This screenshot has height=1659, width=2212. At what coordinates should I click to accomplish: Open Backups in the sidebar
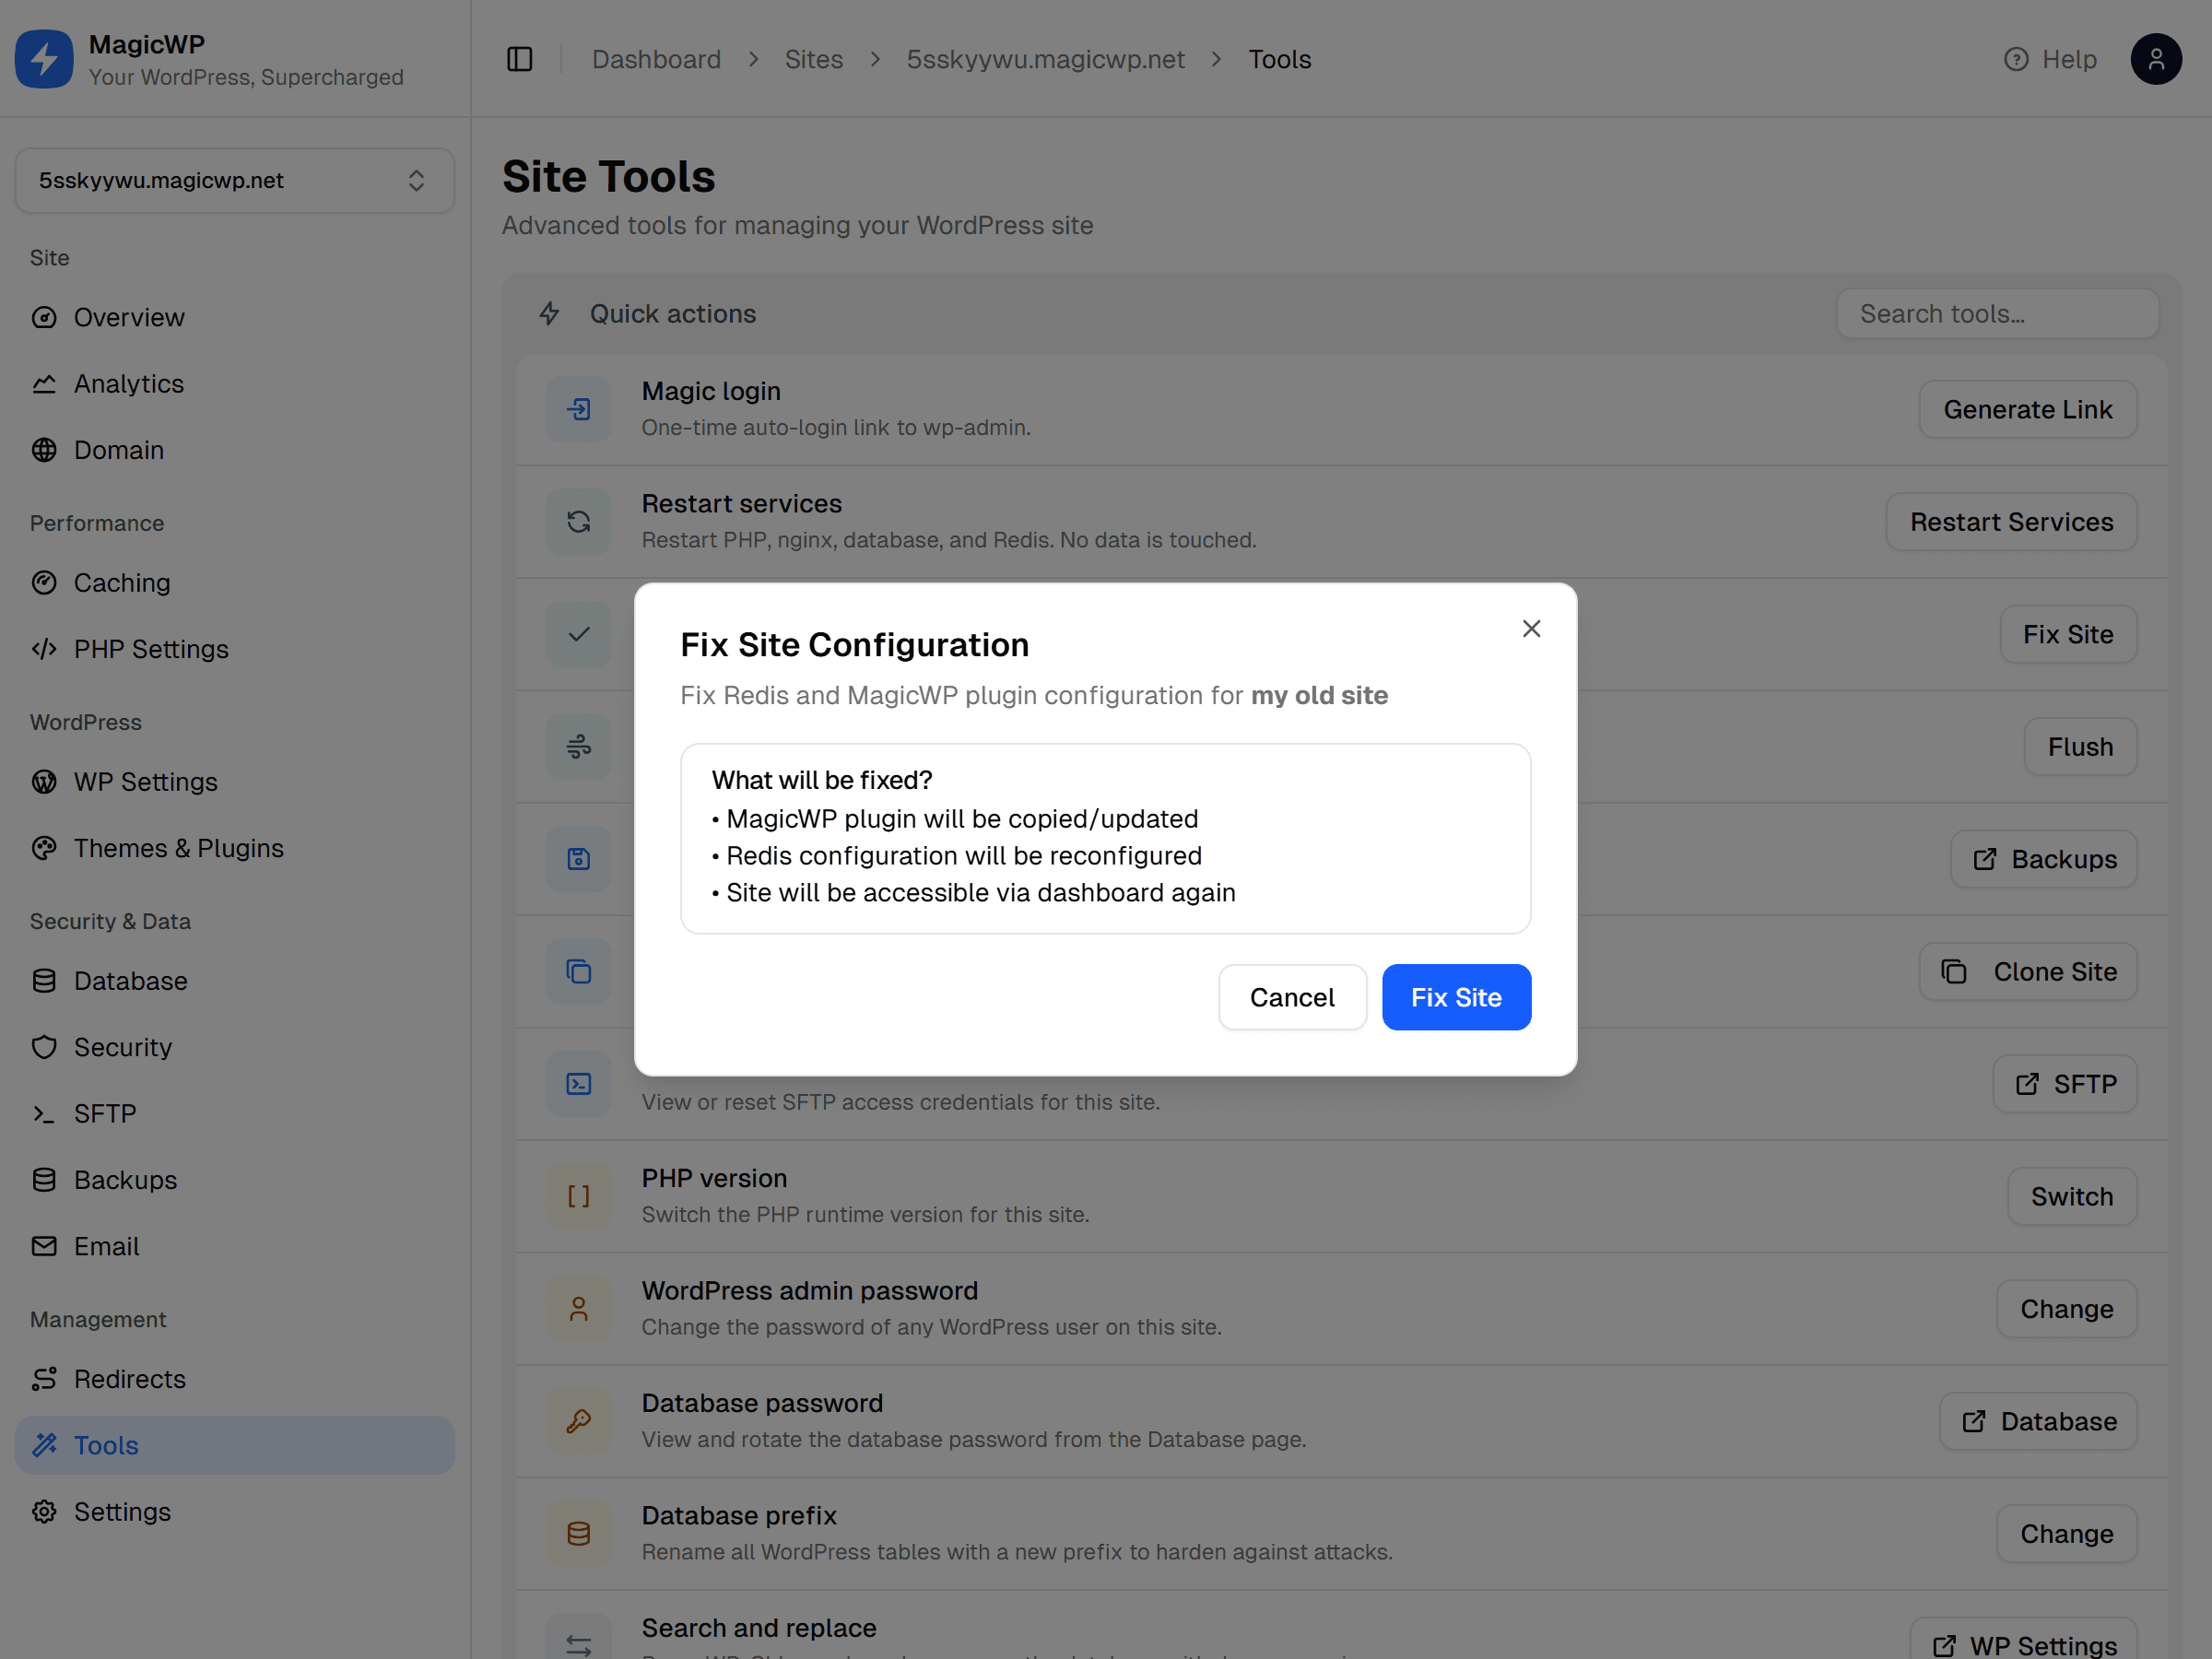235,1180
